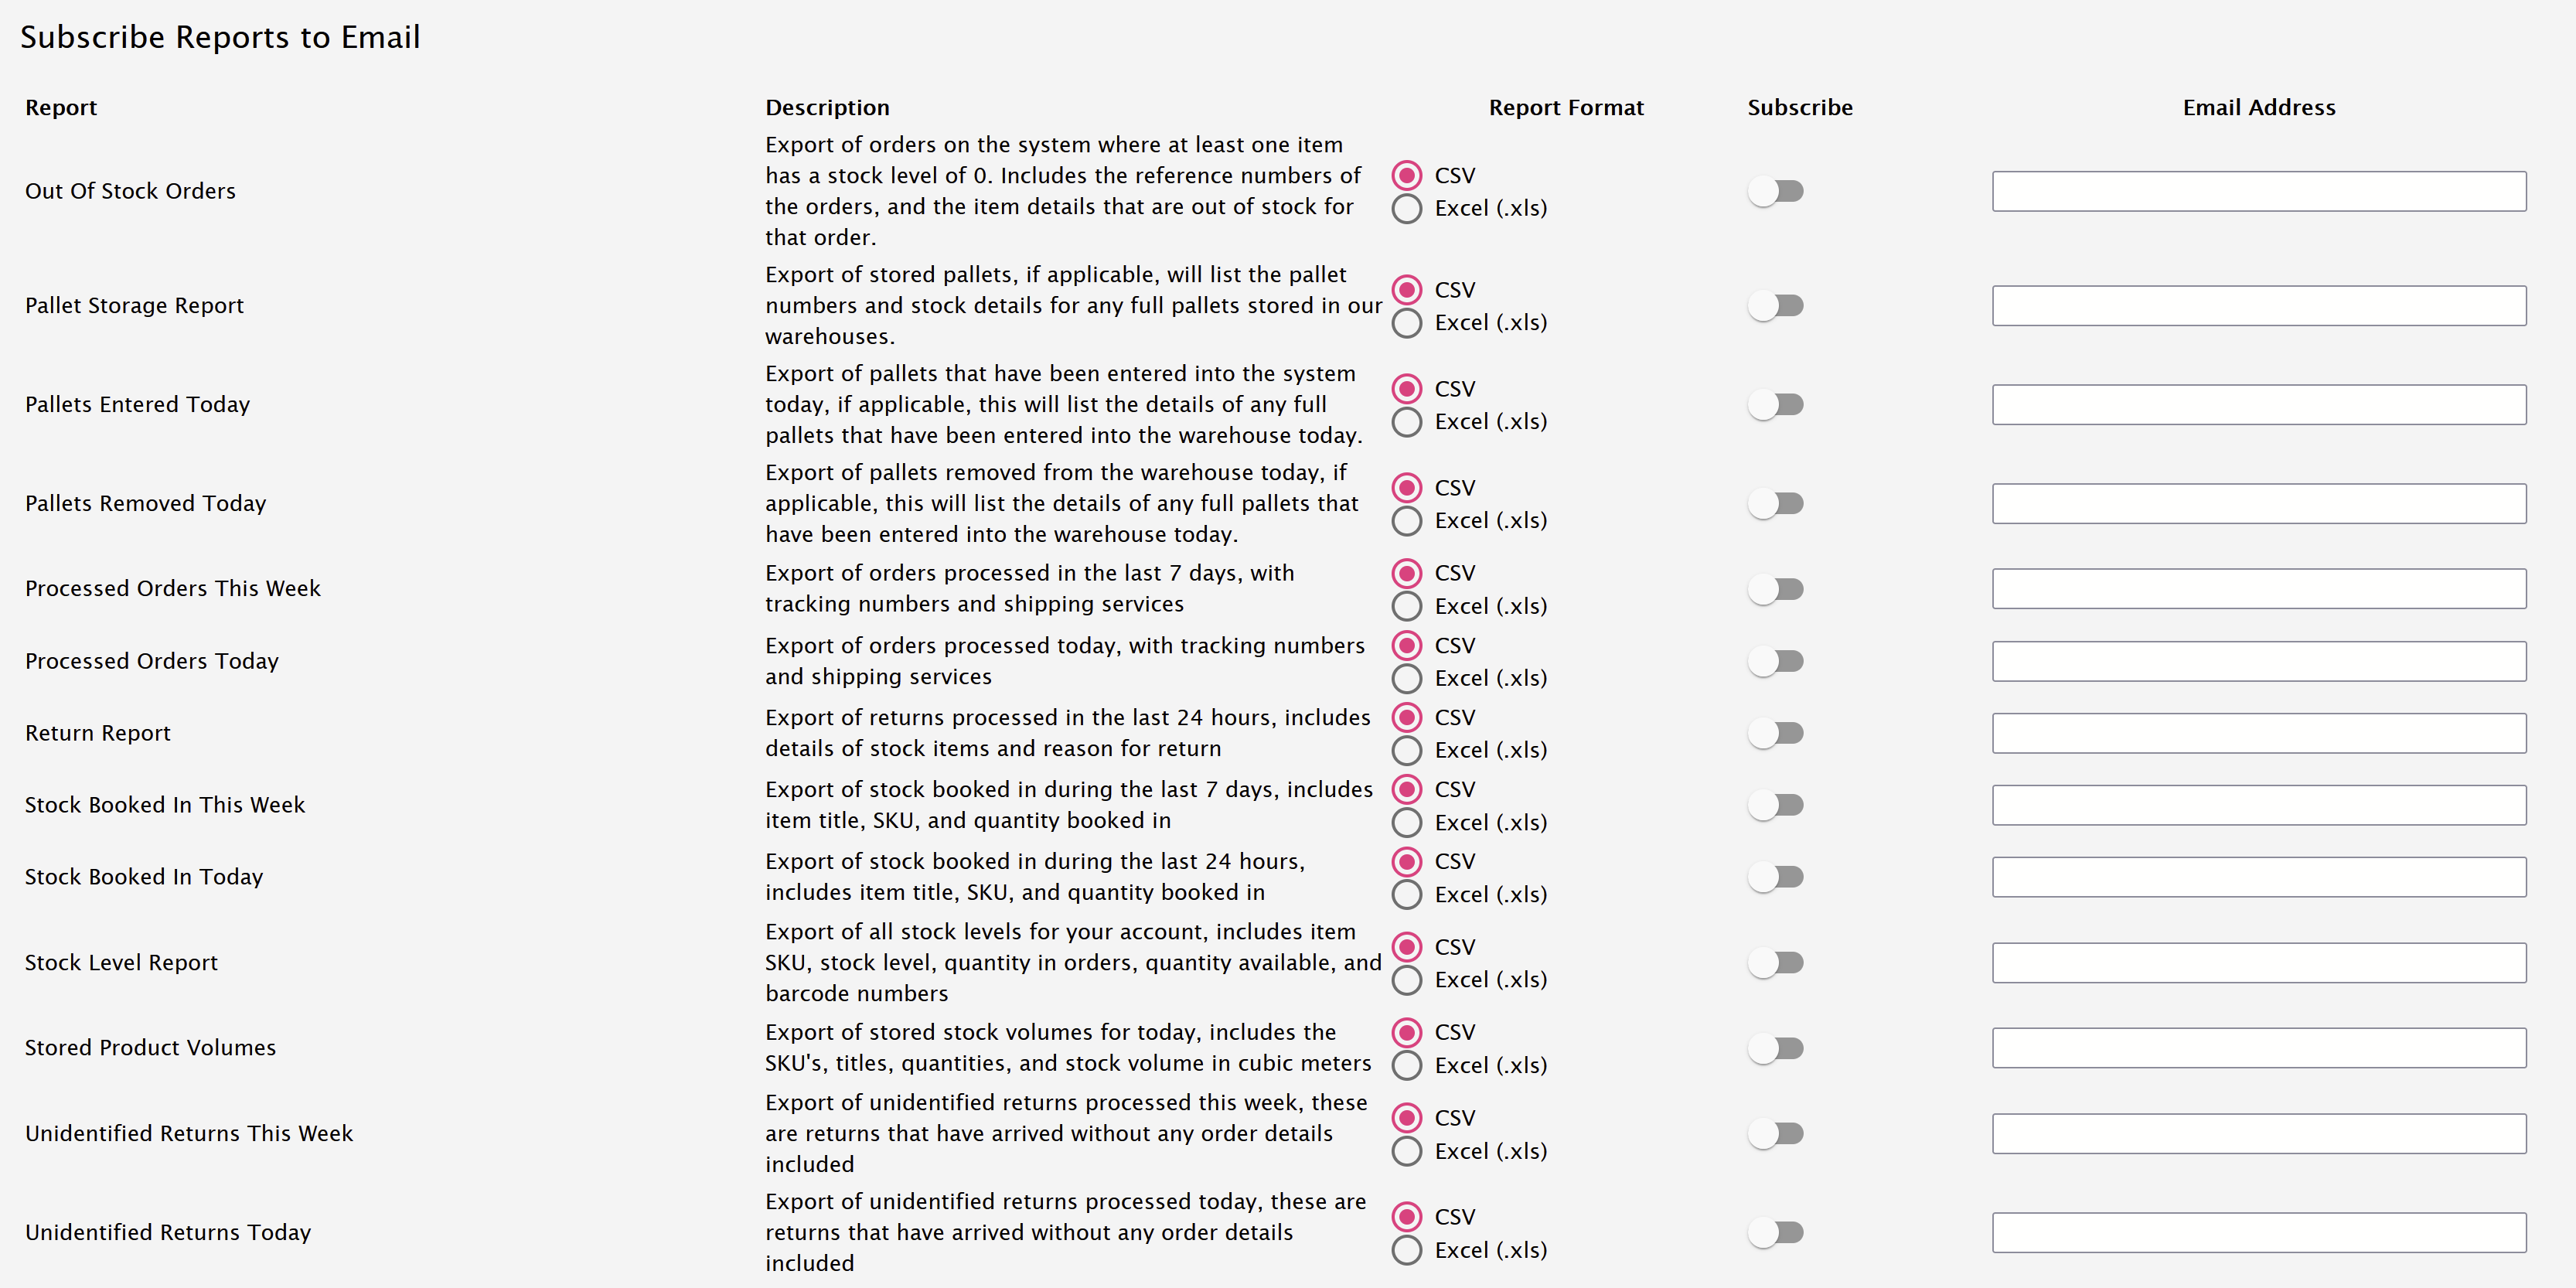2576x1288 pixels.
Task: Toggle subscribe for Unidentified Returns Today
Action: (x=1775, y=1232)
